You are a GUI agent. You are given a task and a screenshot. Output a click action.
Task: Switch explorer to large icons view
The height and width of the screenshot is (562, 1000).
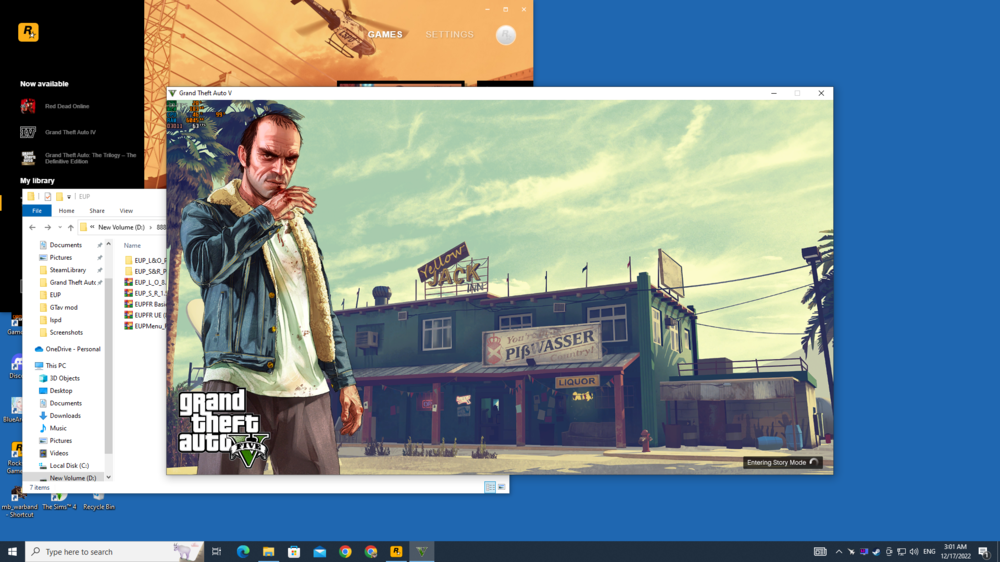[x=502, y=487]
